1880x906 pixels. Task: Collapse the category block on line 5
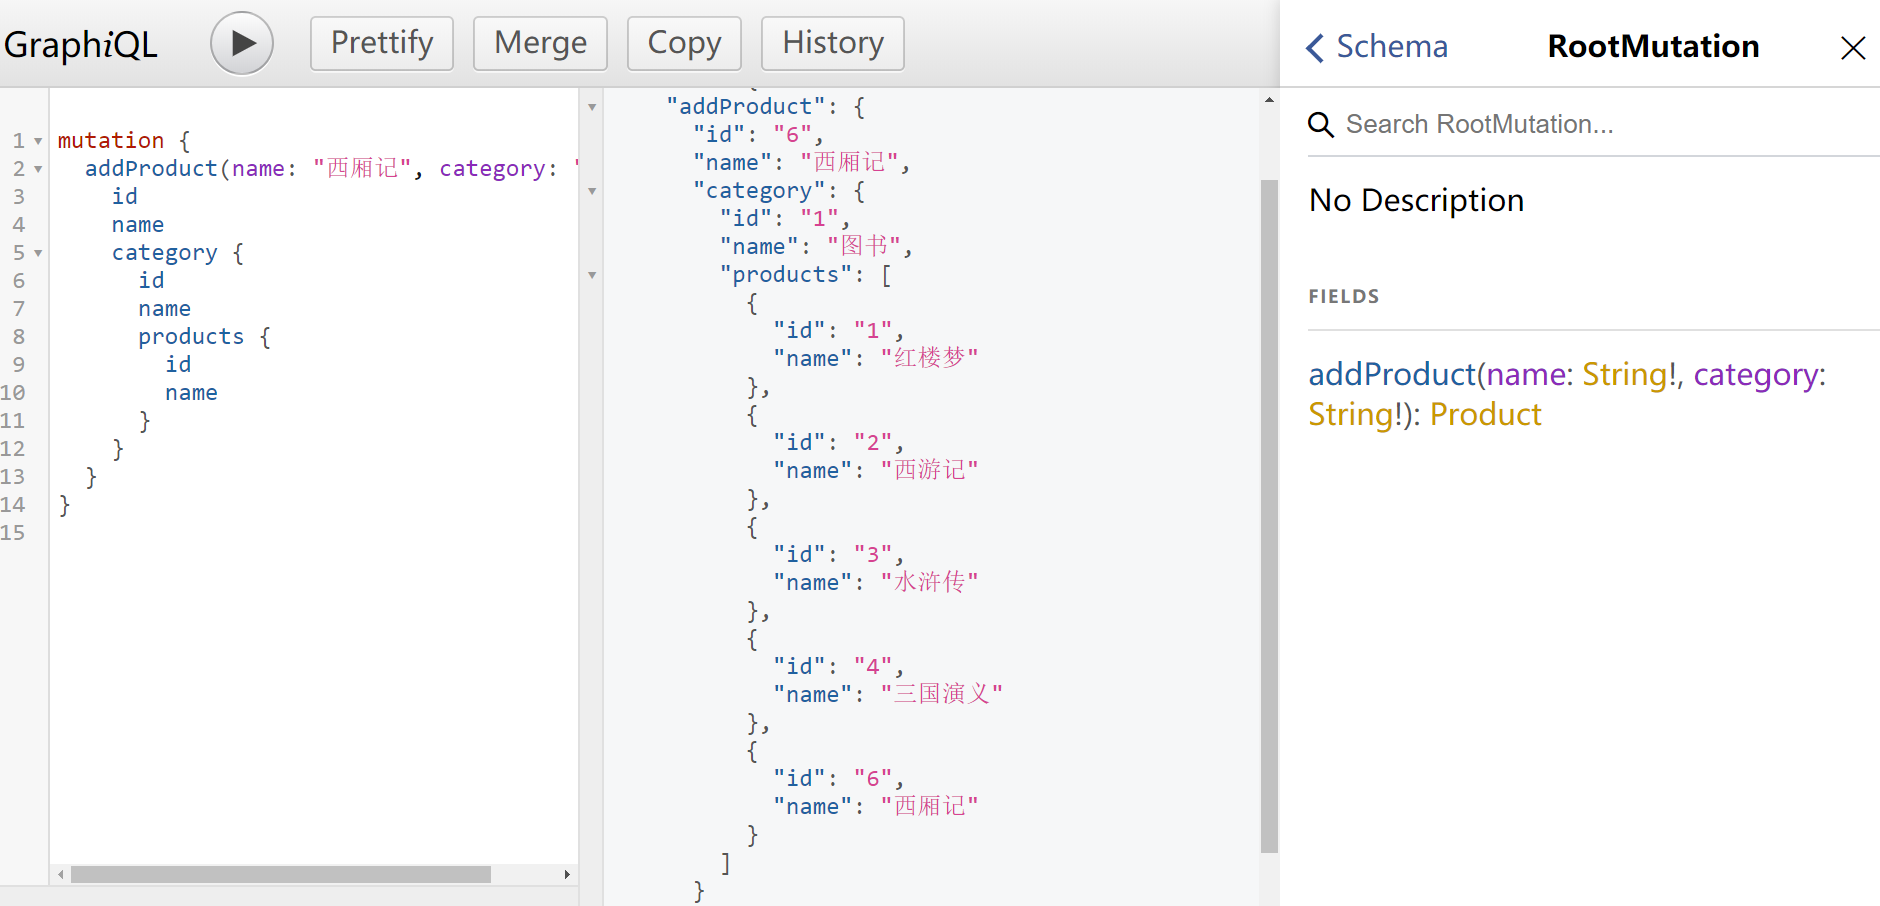[x=37, y=252]
